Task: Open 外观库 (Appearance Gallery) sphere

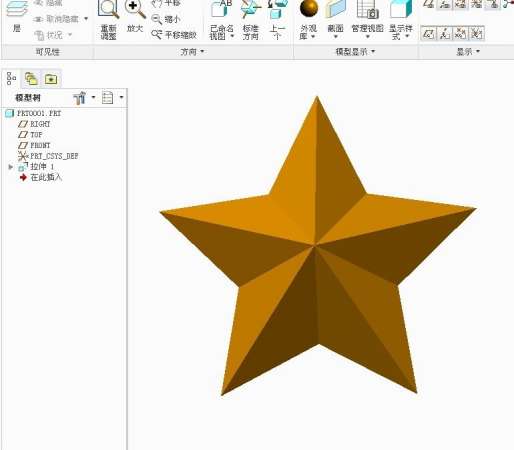Action: pos(308,9)
